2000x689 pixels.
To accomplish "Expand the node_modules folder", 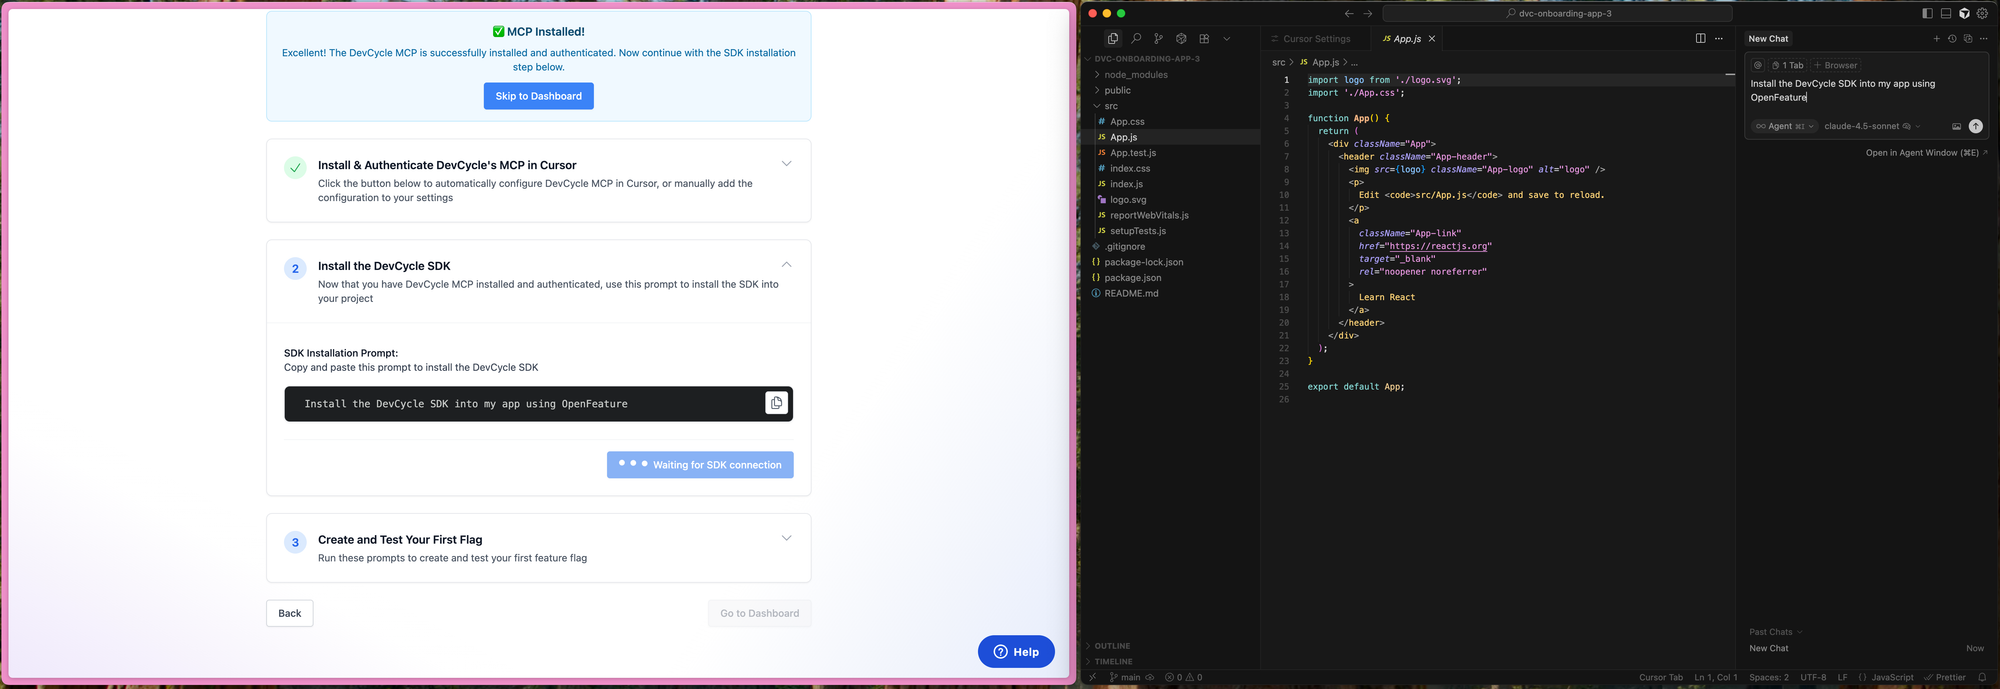I will (x=1135, y=75).
